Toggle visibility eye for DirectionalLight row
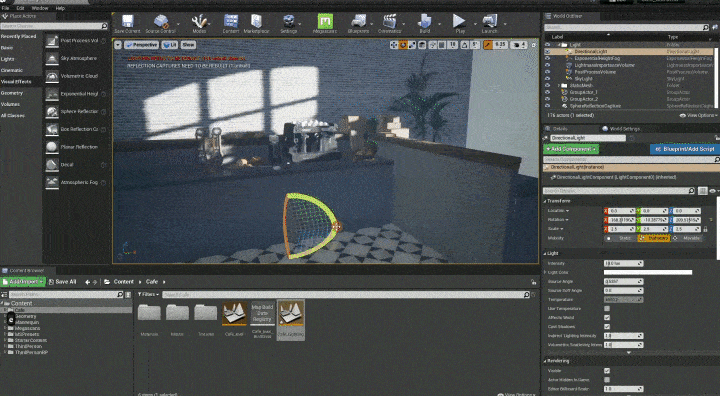This screenshot has width=720, height=396. tap(547, 51)
